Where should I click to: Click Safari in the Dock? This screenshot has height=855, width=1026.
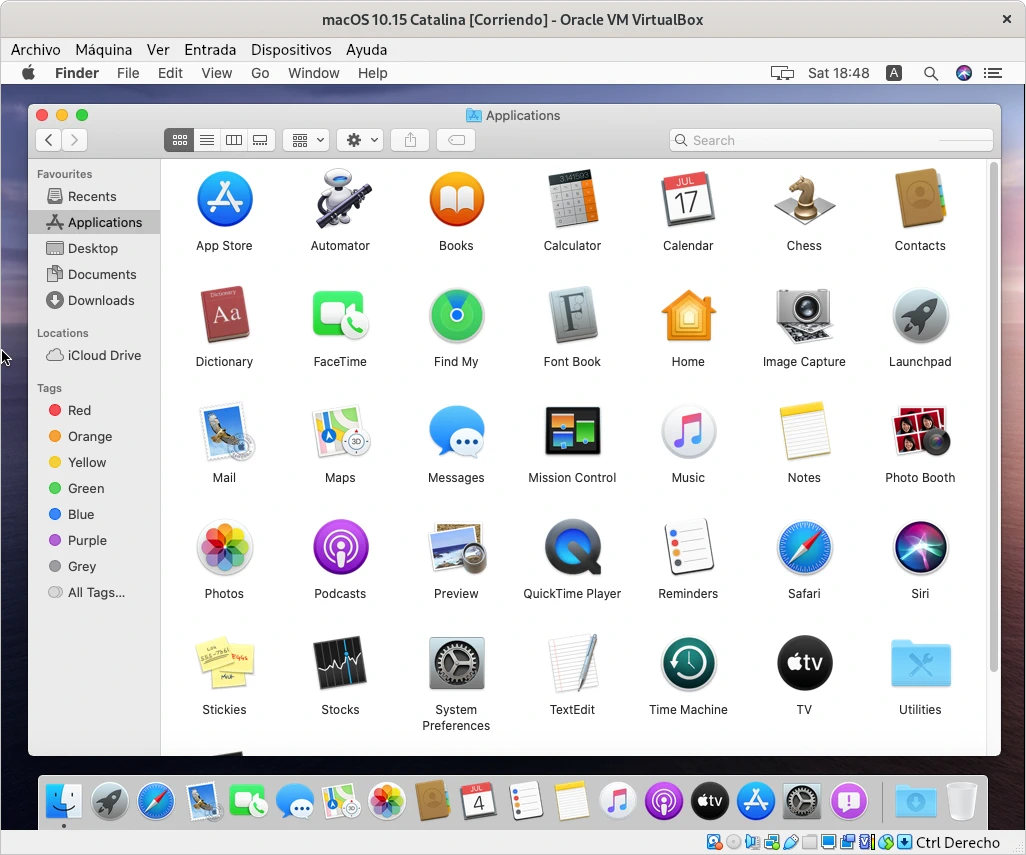click(156, 801)
